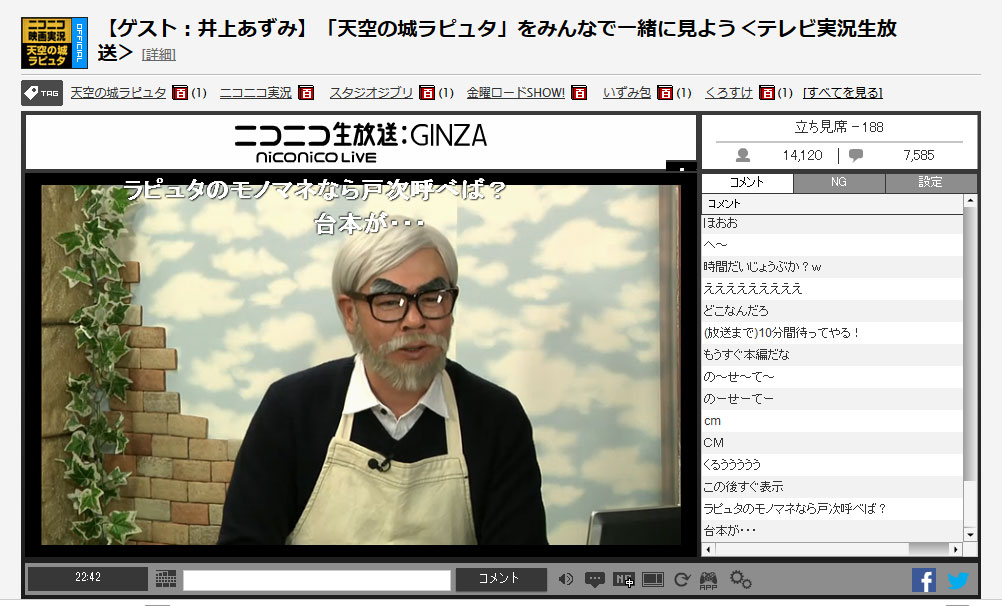The width and height of the screenshot is (1002, 606).
Task: Open the 天空の城ラピュタ tag link
Action: point(118,93)
